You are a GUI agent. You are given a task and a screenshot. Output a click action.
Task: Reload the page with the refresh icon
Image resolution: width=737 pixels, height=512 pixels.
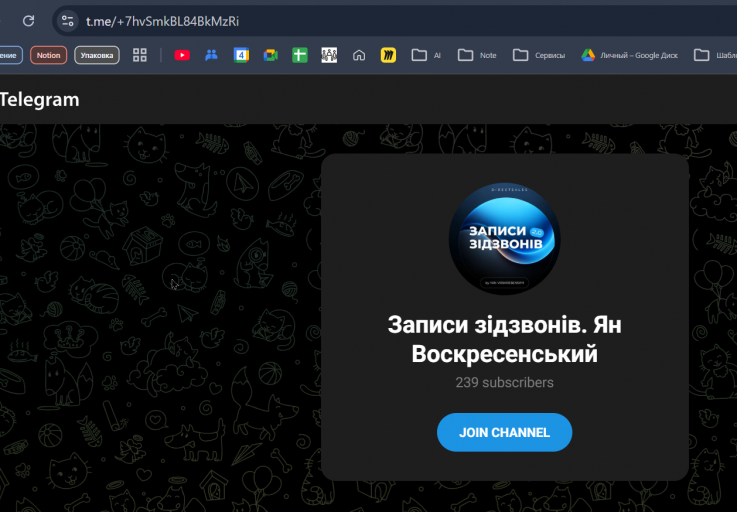[x=29, y=21]
